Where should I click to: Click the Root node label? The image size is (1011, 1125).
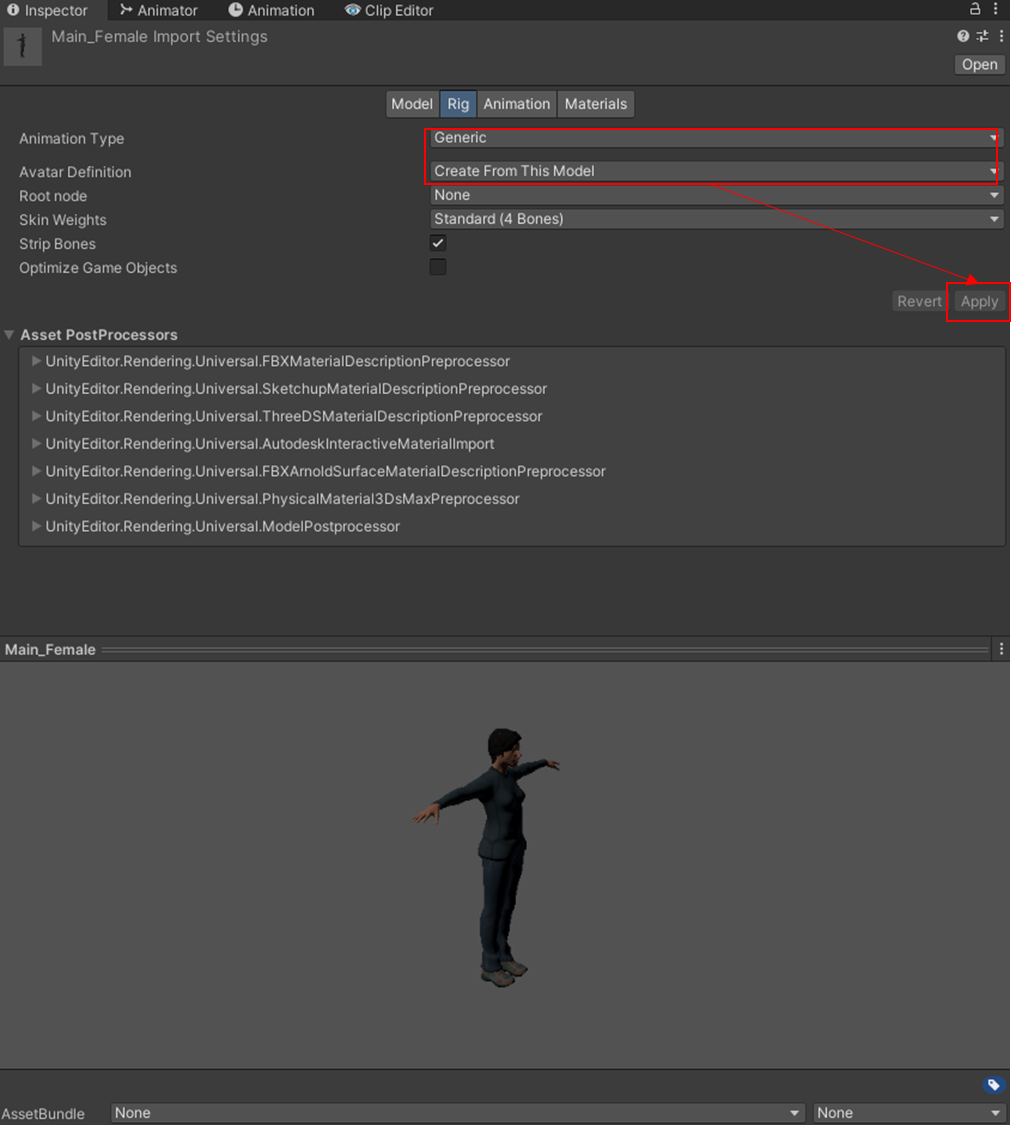pyautogui.click(x=53, y=196)
